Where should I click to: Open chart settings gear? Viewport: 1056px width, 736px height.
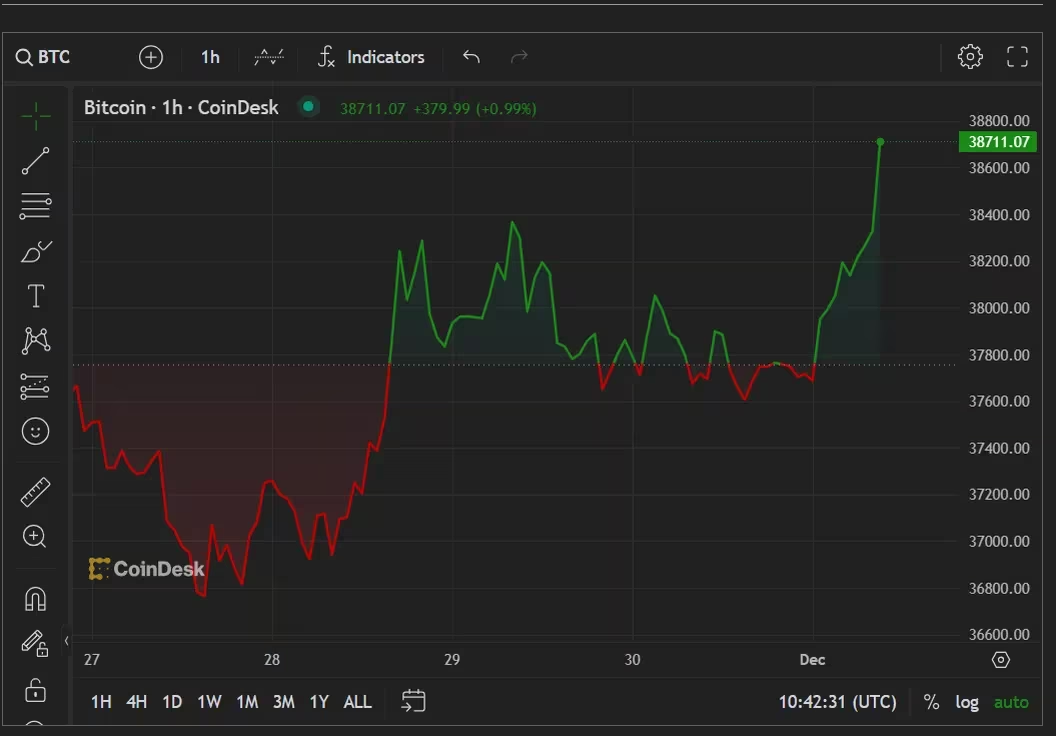969,57
